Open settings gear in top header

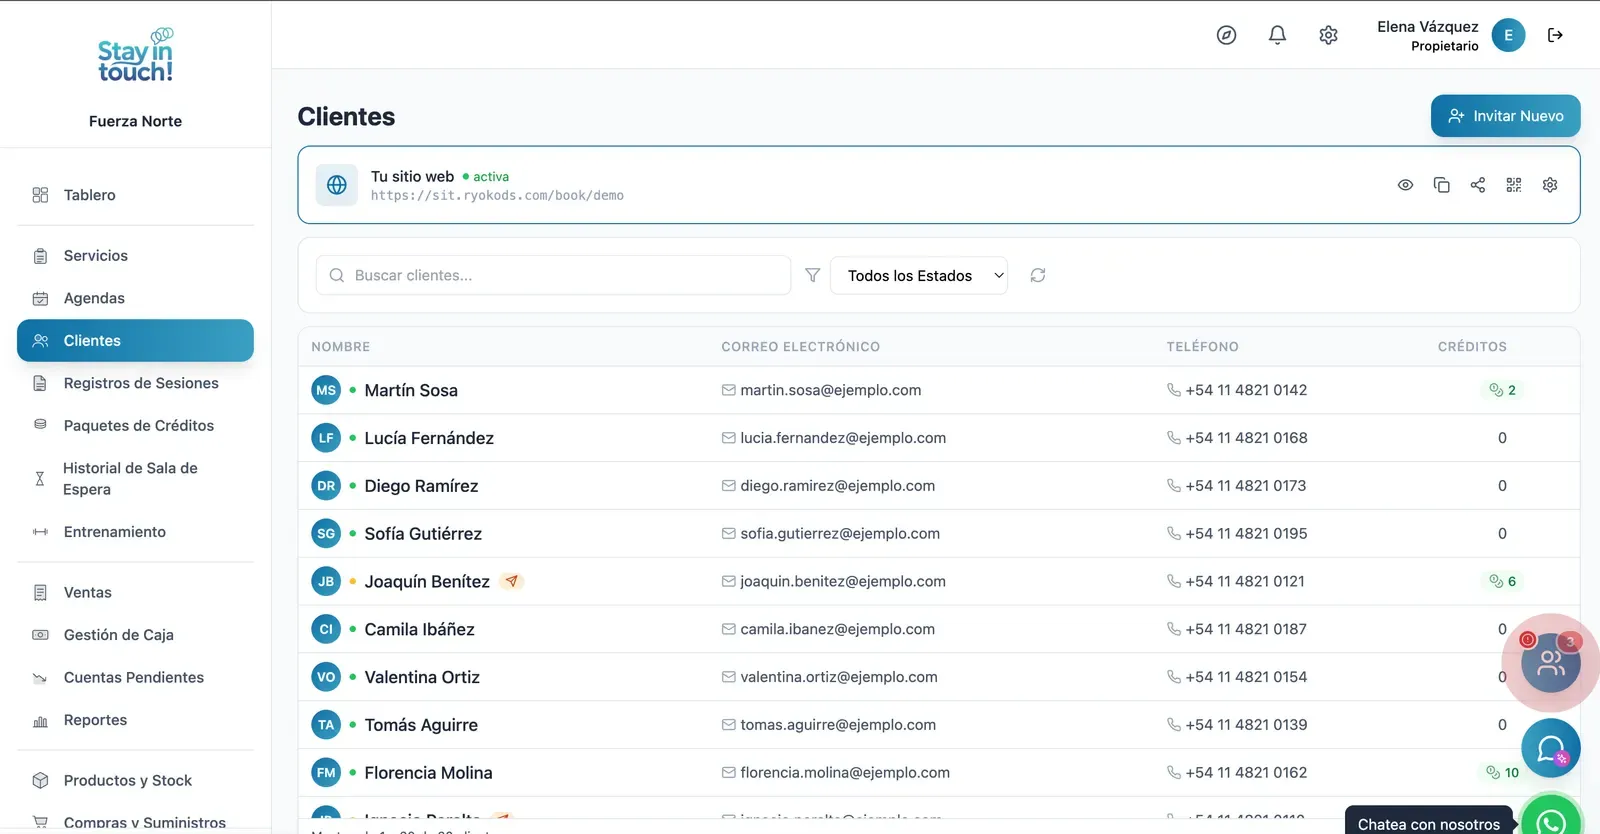[1328, 35]
